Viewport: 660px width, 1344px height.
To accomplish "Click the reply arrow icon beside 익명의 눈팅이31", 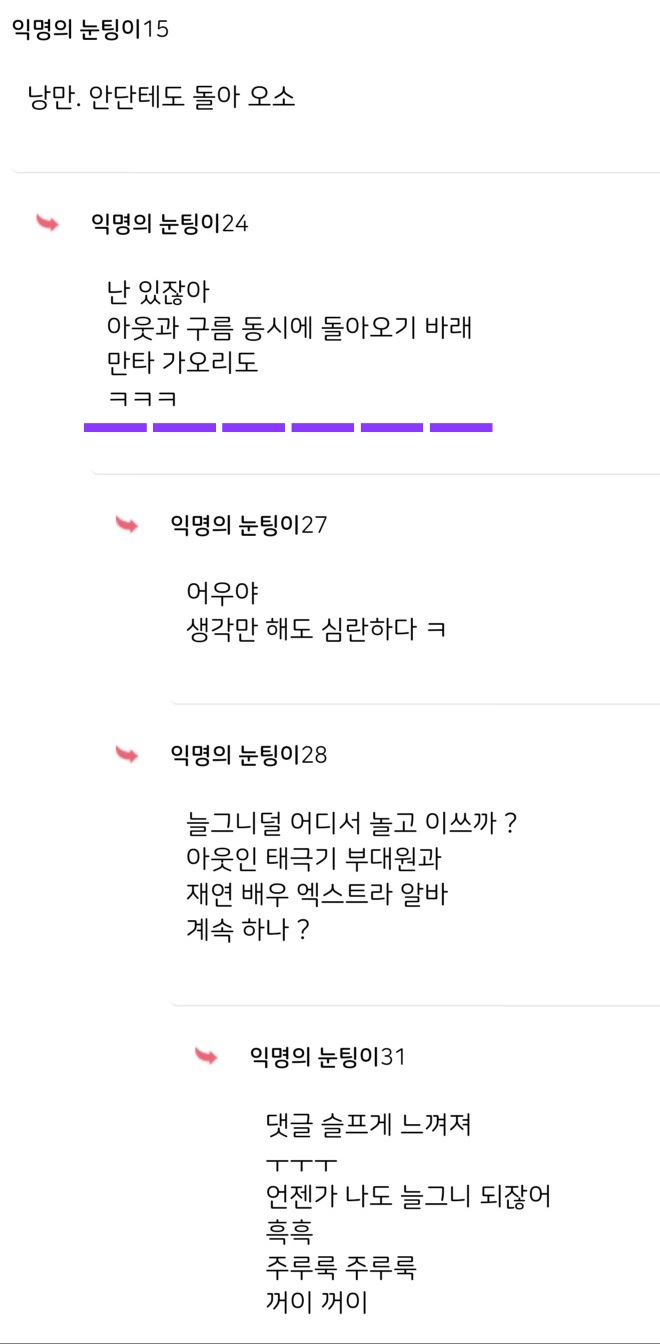I will tap(206, 1056).
